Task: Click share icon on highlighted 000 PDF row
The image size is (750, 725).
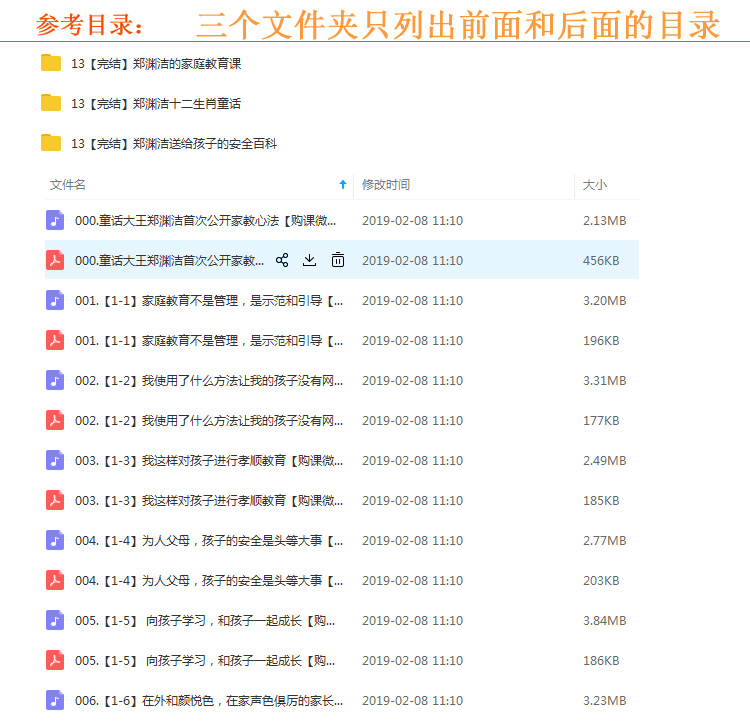Action: pos(282,260)
